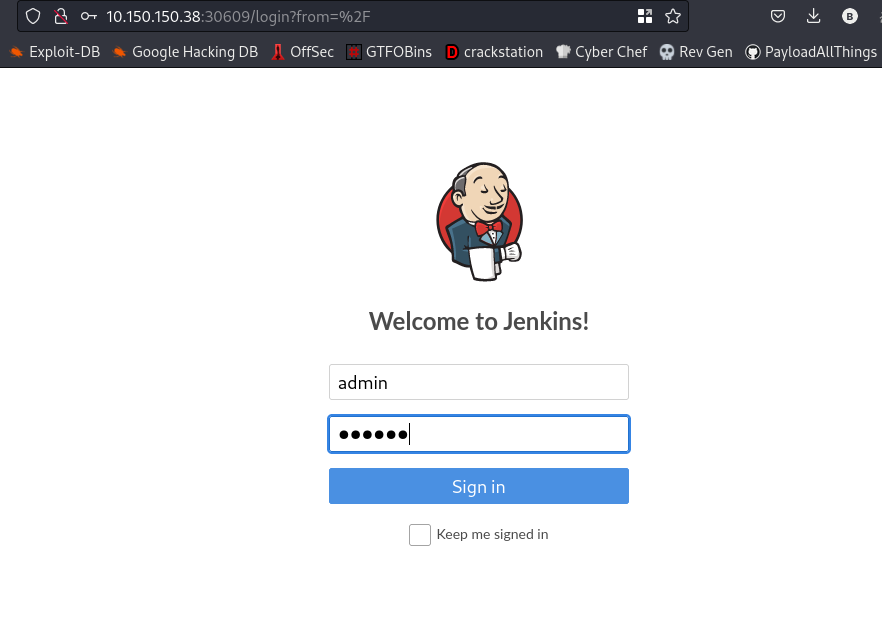The image size is (882, 625).
Task: Open the Downloads arrow icon
Action: point(813,16)
